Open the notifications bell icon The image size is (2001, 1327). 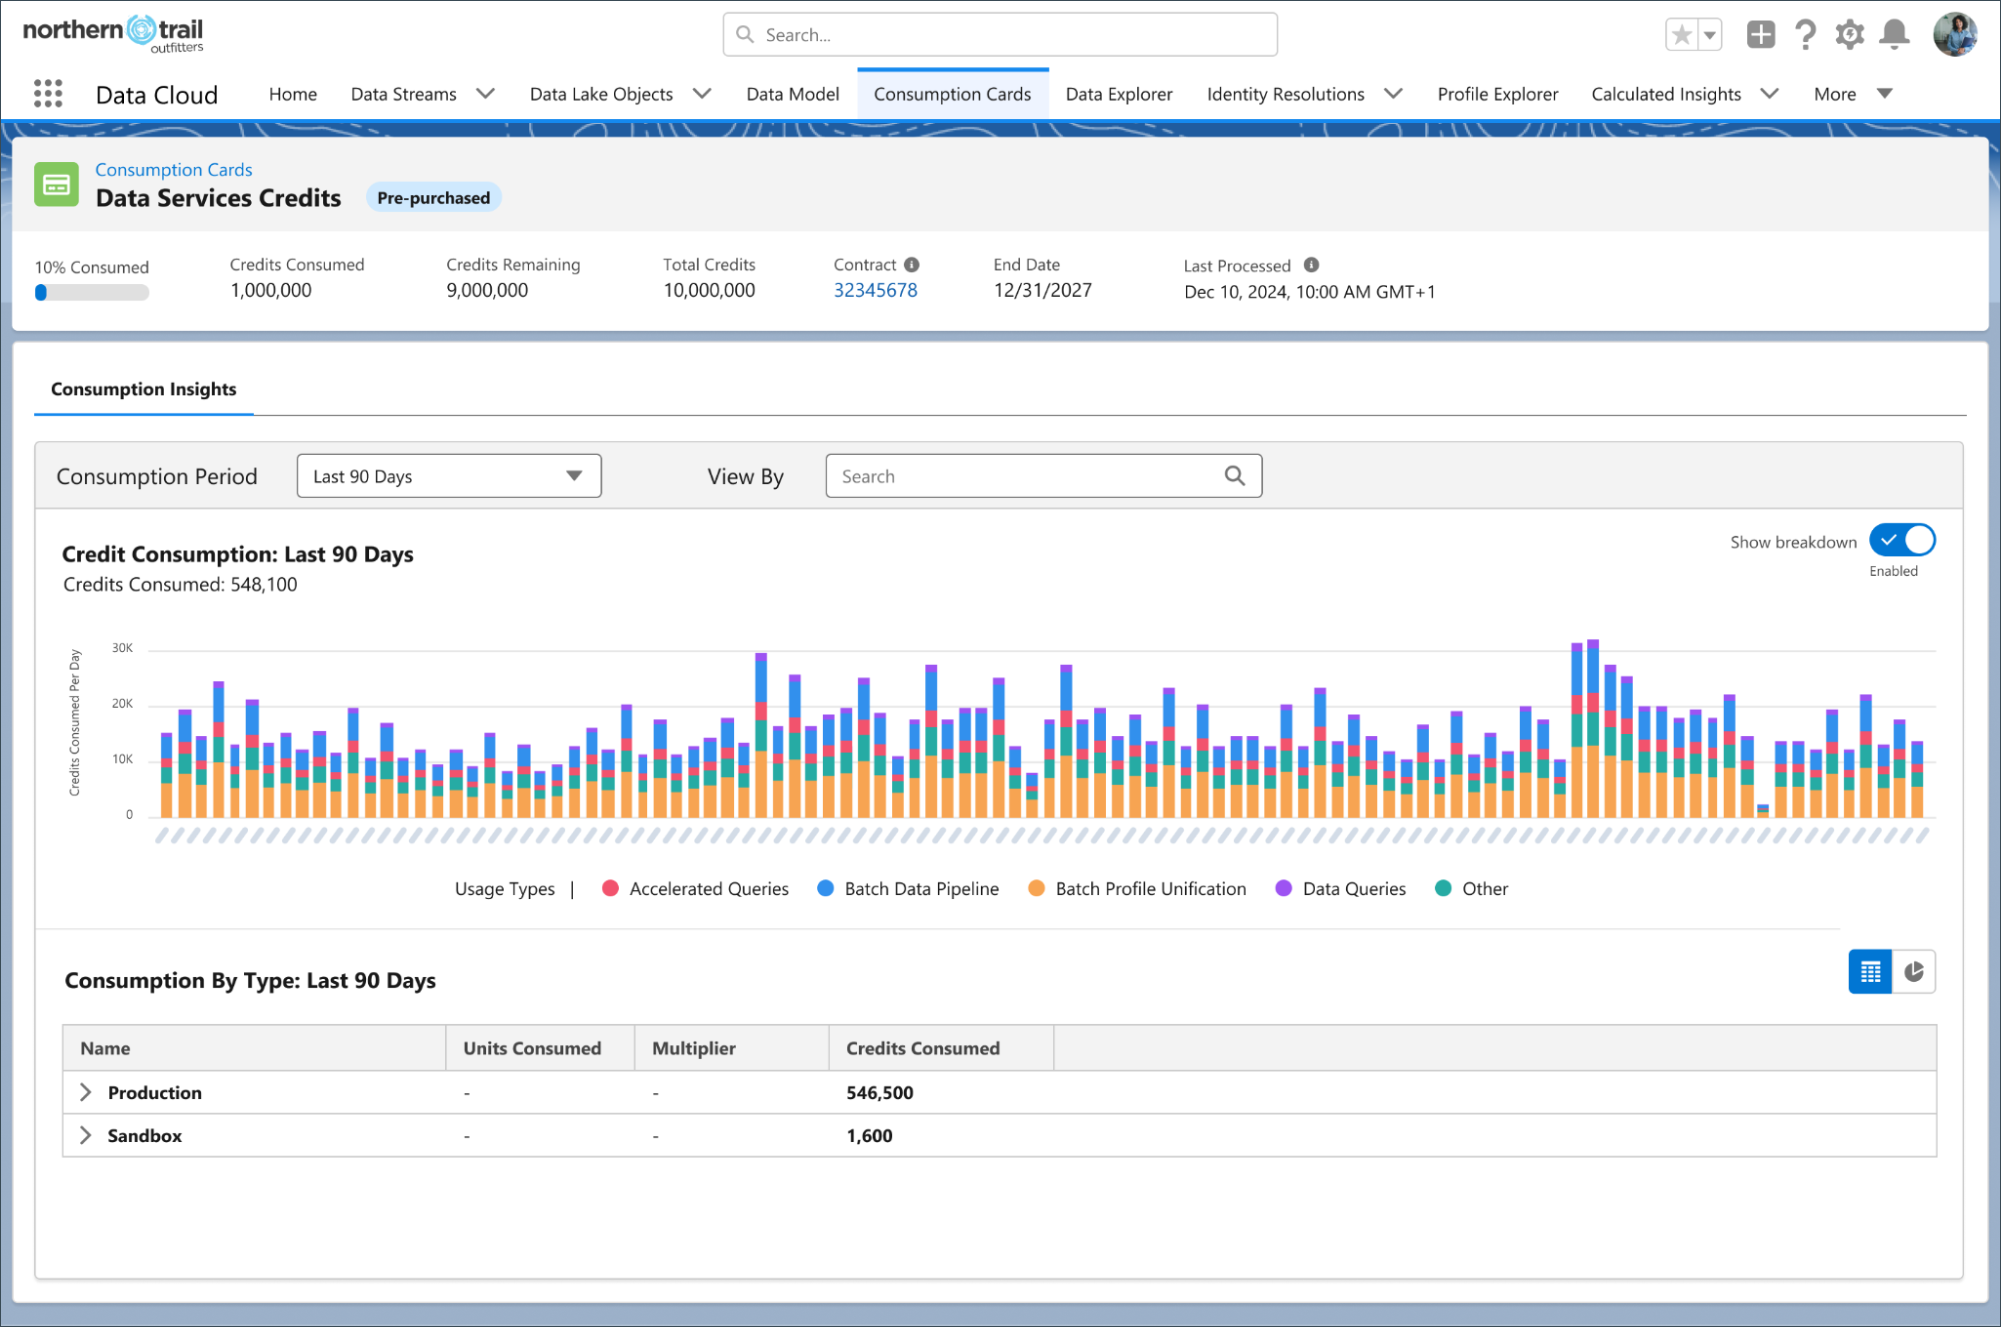coord(1894,35)
